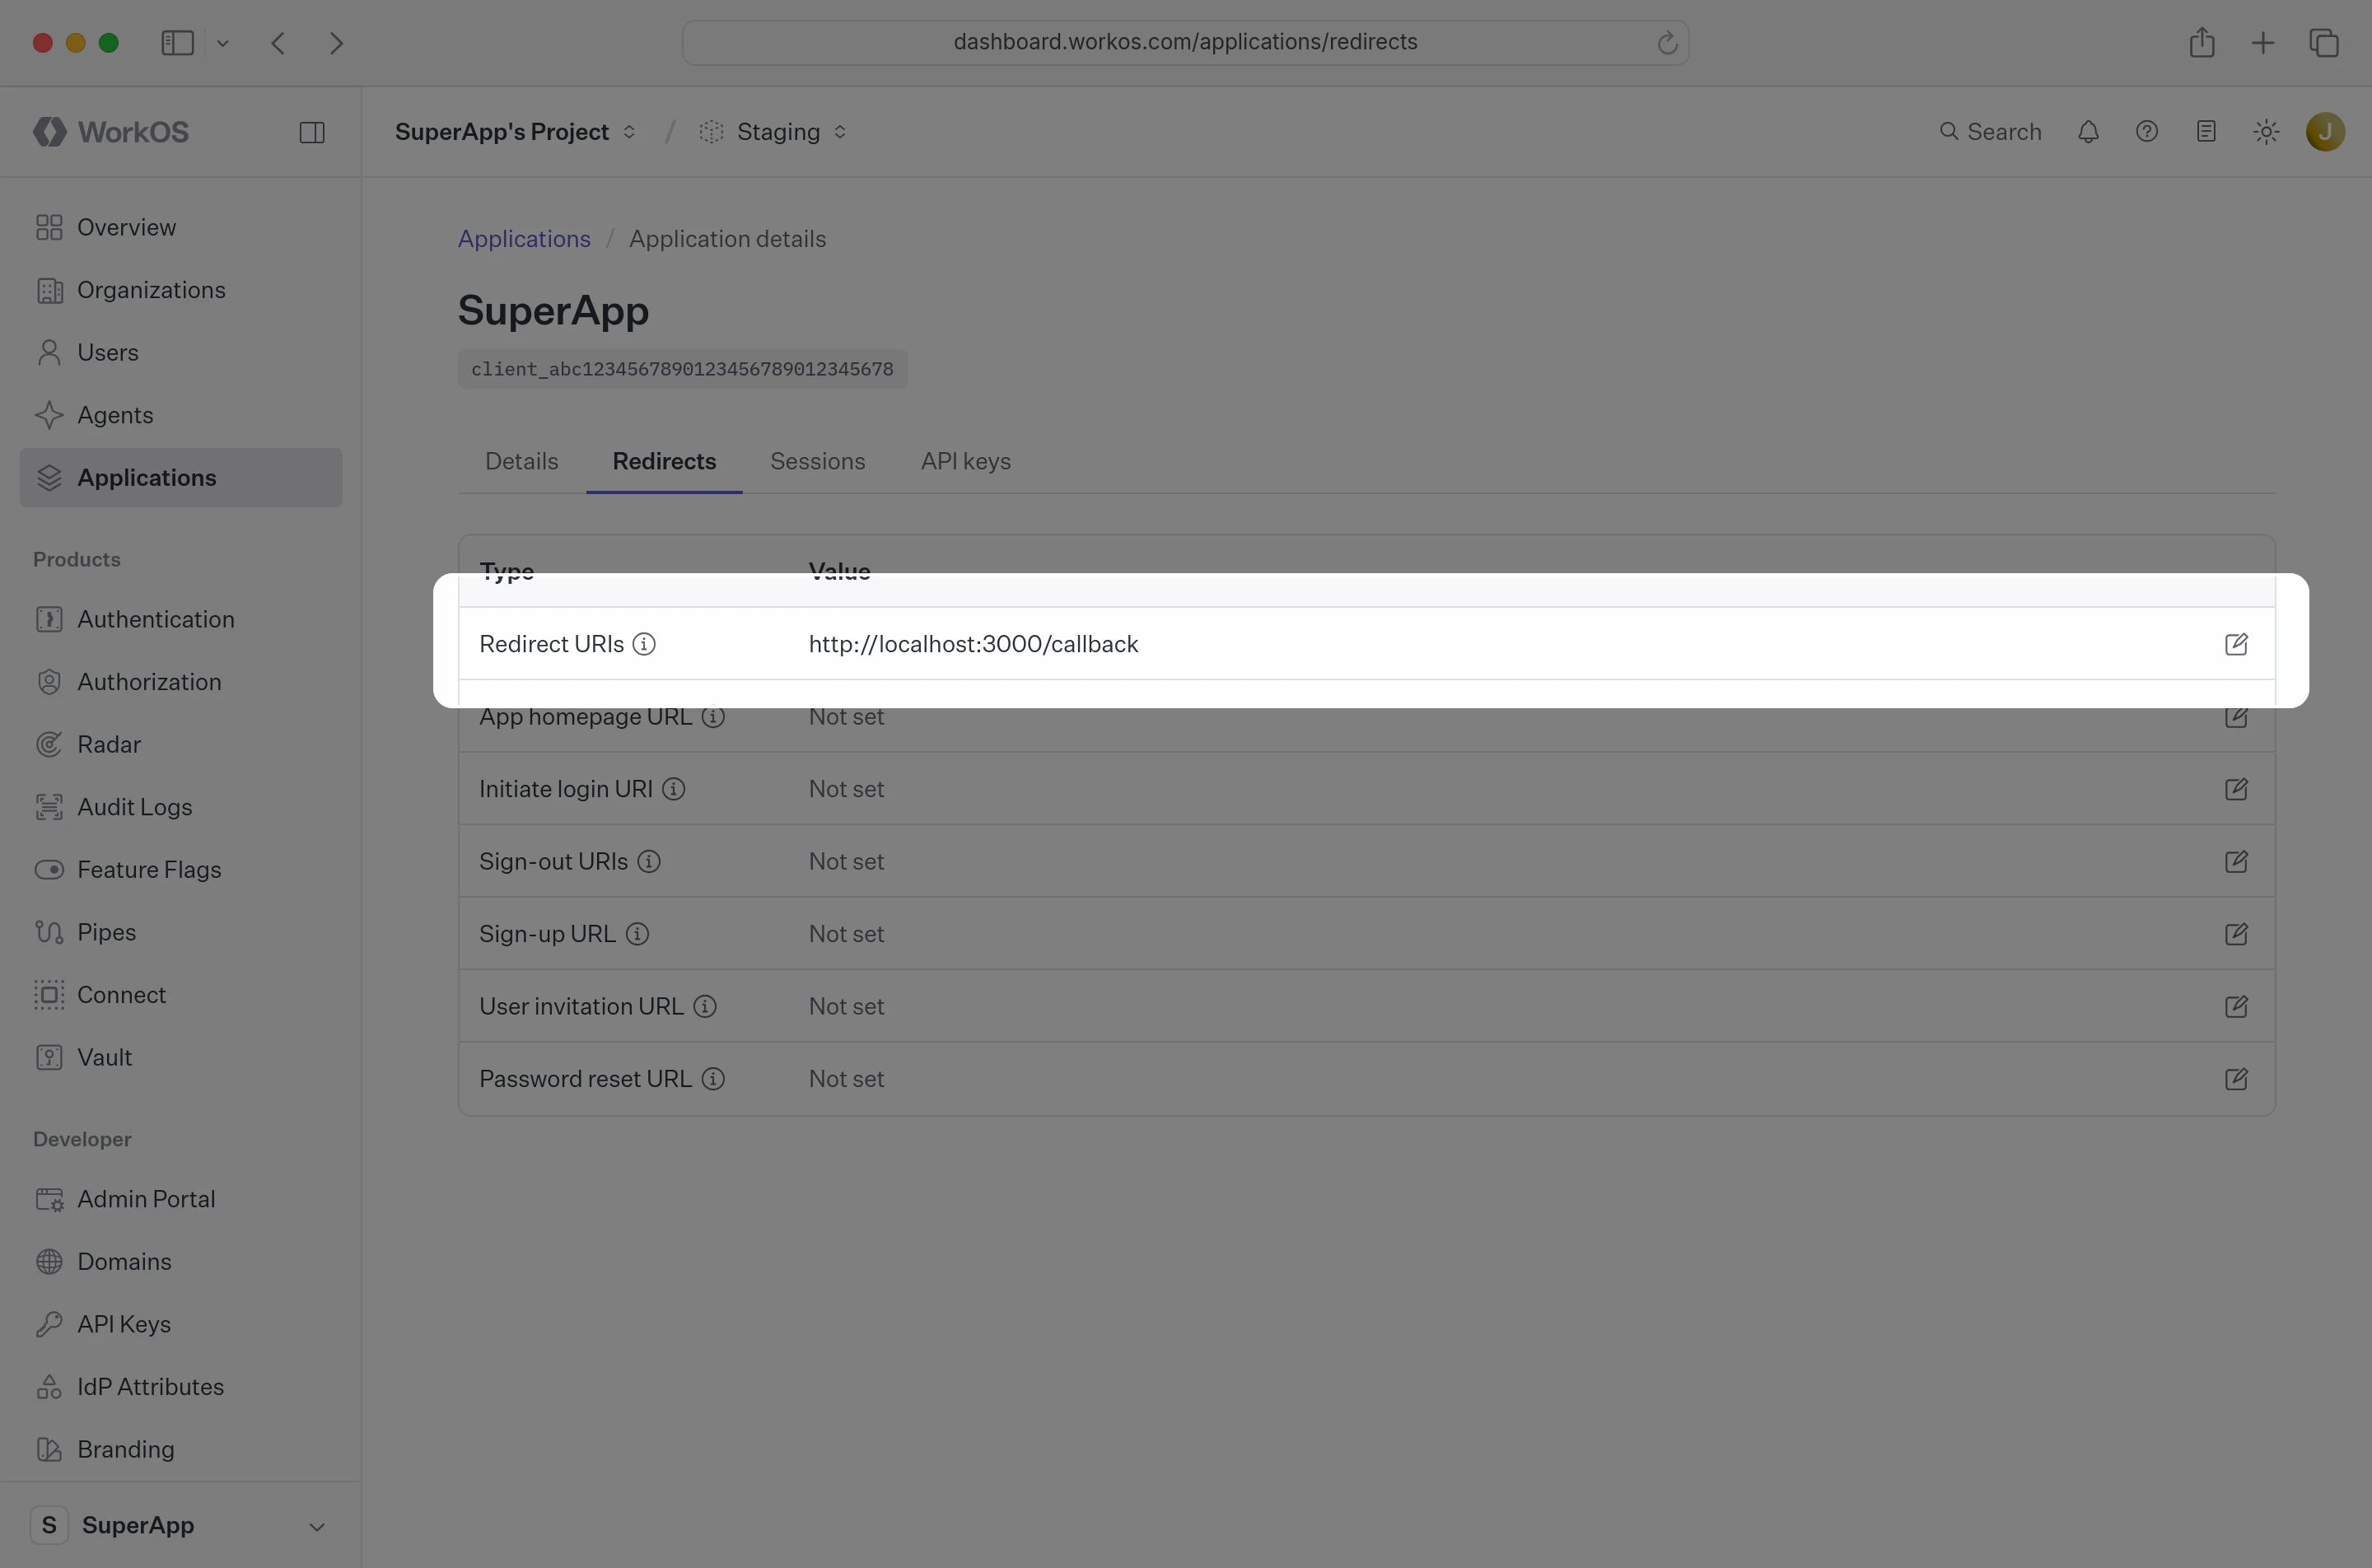This screenshot has height=1568, width=2372.
Task: Show info for User invitation URL
Action: [x=705, y=1006]
